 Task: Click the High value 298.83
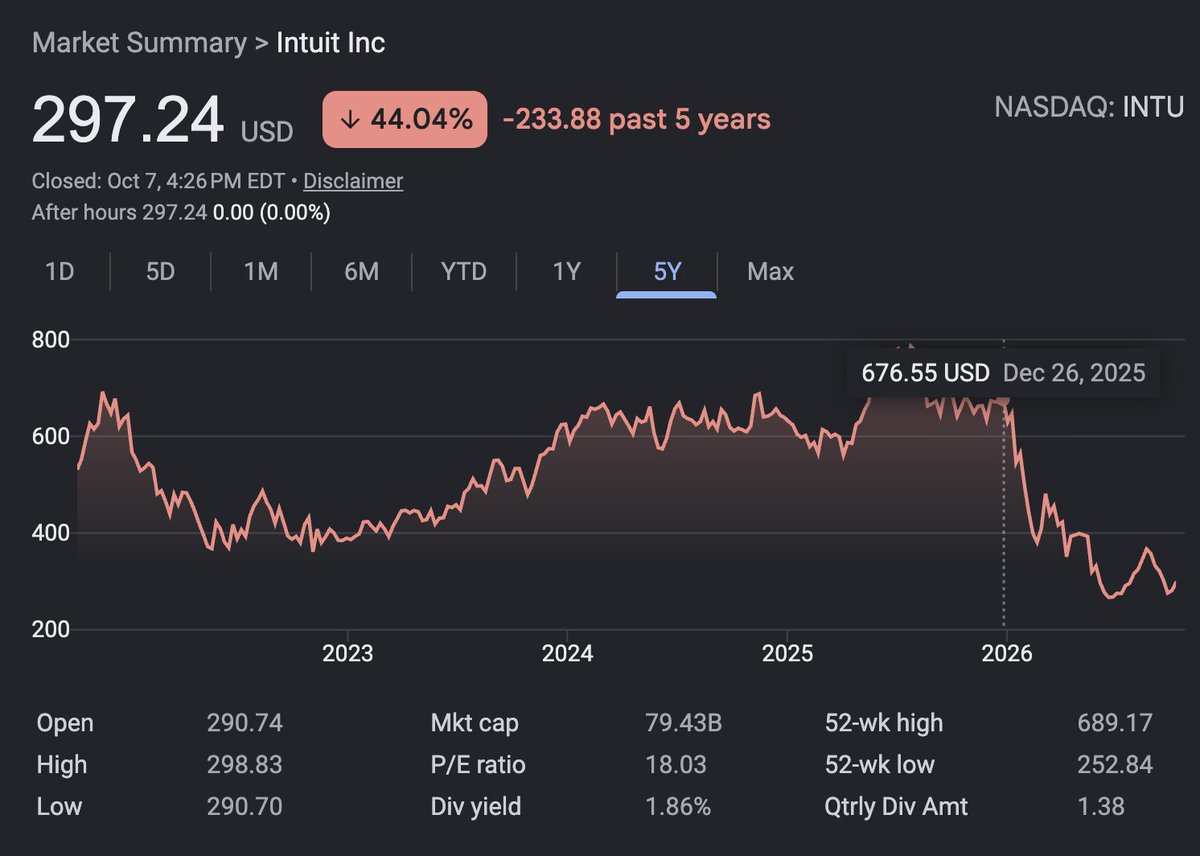click(244, 764)
